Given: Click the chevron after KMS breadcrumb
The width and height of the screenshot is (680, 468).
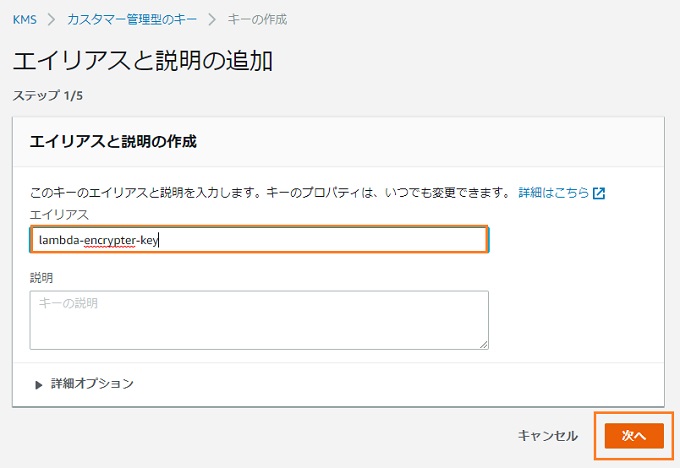Looking at the screenshot, I should click(x=52, y=20).
